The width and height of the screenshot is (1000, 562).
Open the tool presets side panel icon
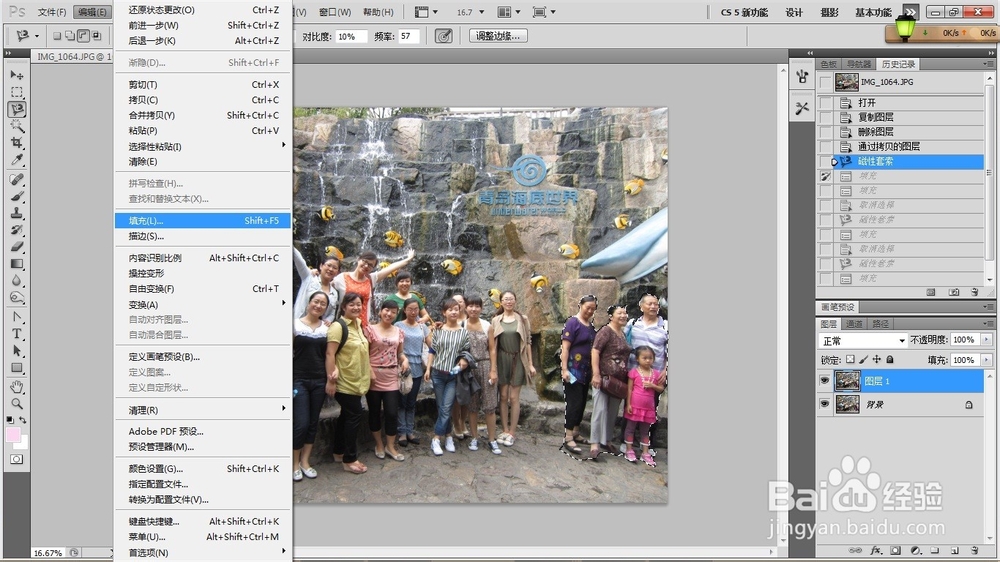click(x=802, y=108)
